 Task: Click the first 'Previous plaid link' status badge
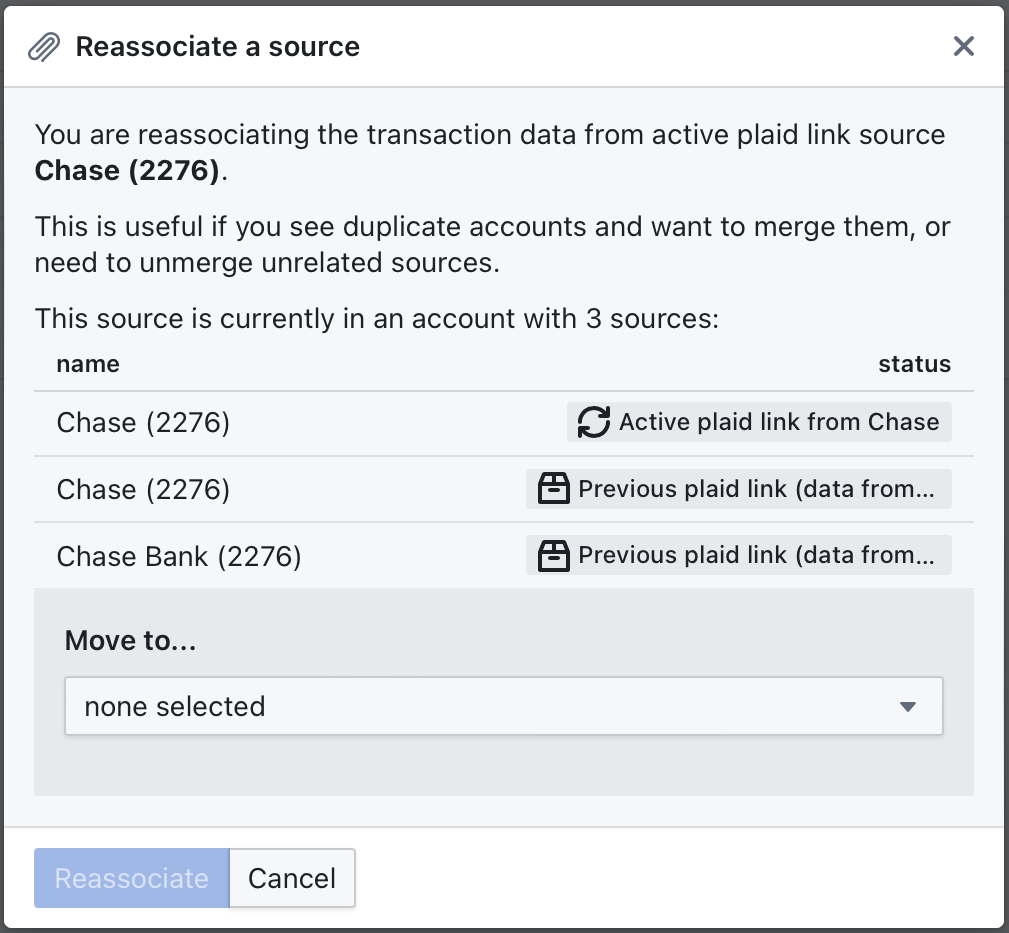click(x=738, y=489)
